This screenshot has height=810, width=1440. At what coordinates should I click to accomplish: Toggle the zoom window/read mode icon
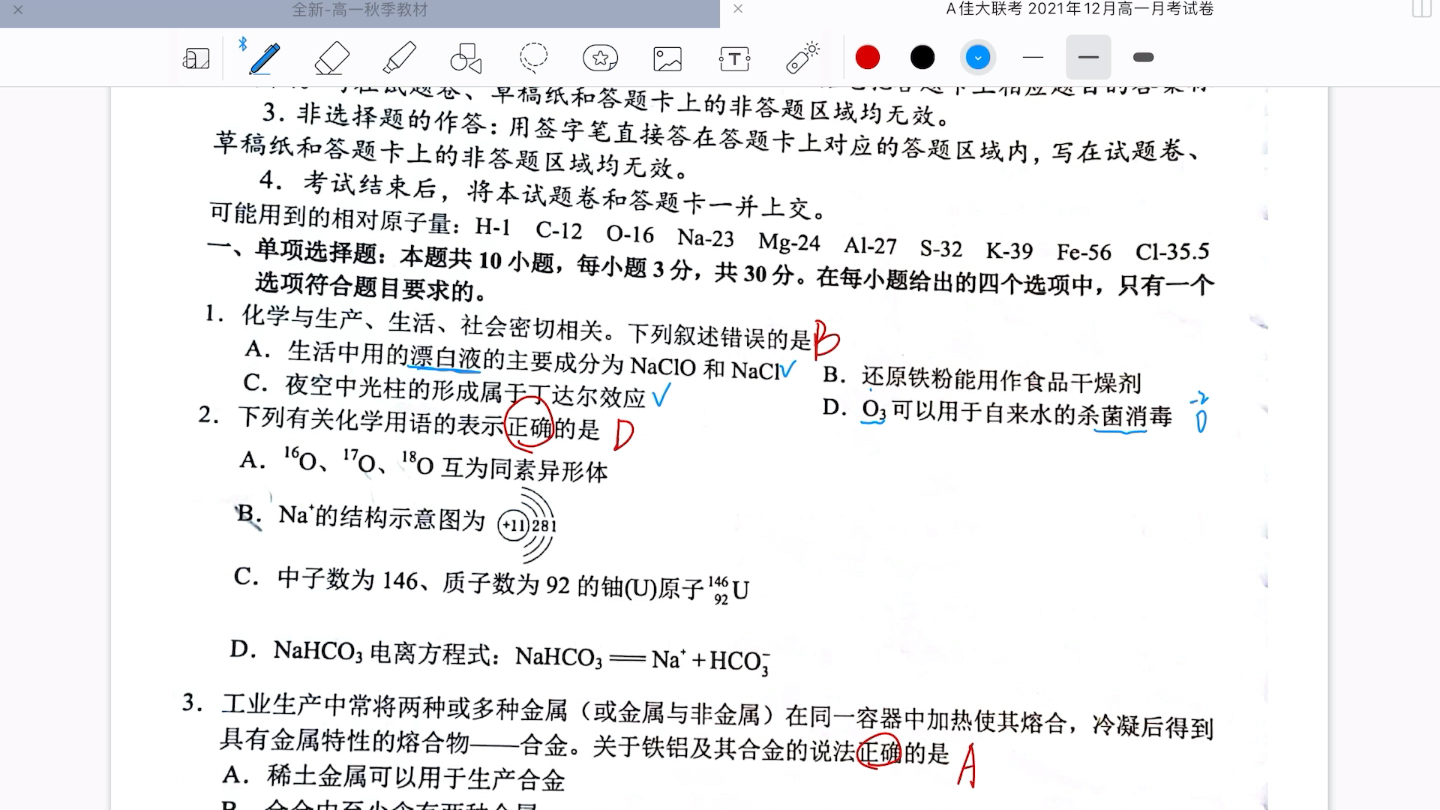pyautogui.click(x=196, y=59)
